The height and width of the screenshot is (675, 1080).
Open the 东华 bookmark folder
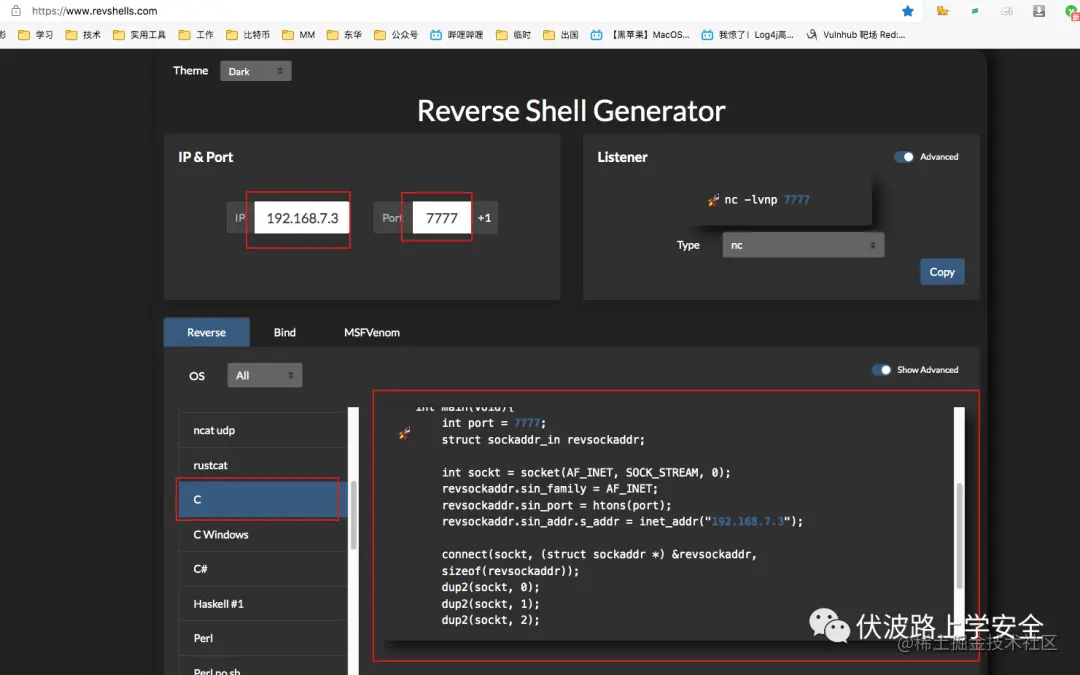point(344,34)
